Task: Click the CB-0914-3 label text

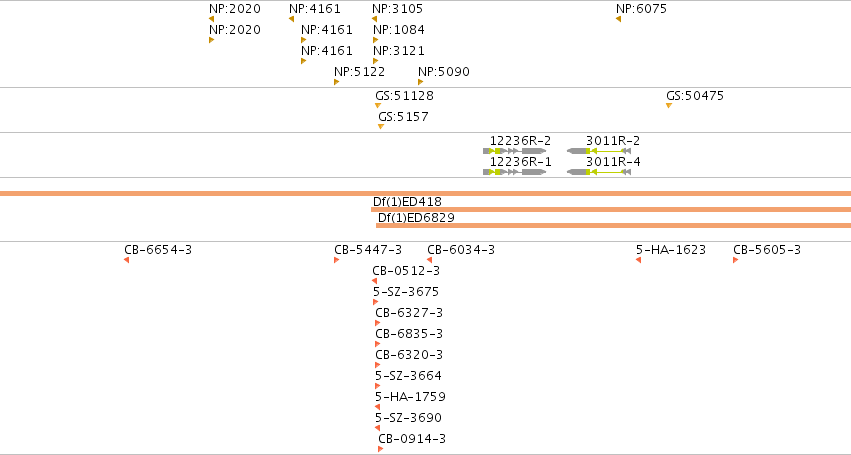Action: click(412, 439)
